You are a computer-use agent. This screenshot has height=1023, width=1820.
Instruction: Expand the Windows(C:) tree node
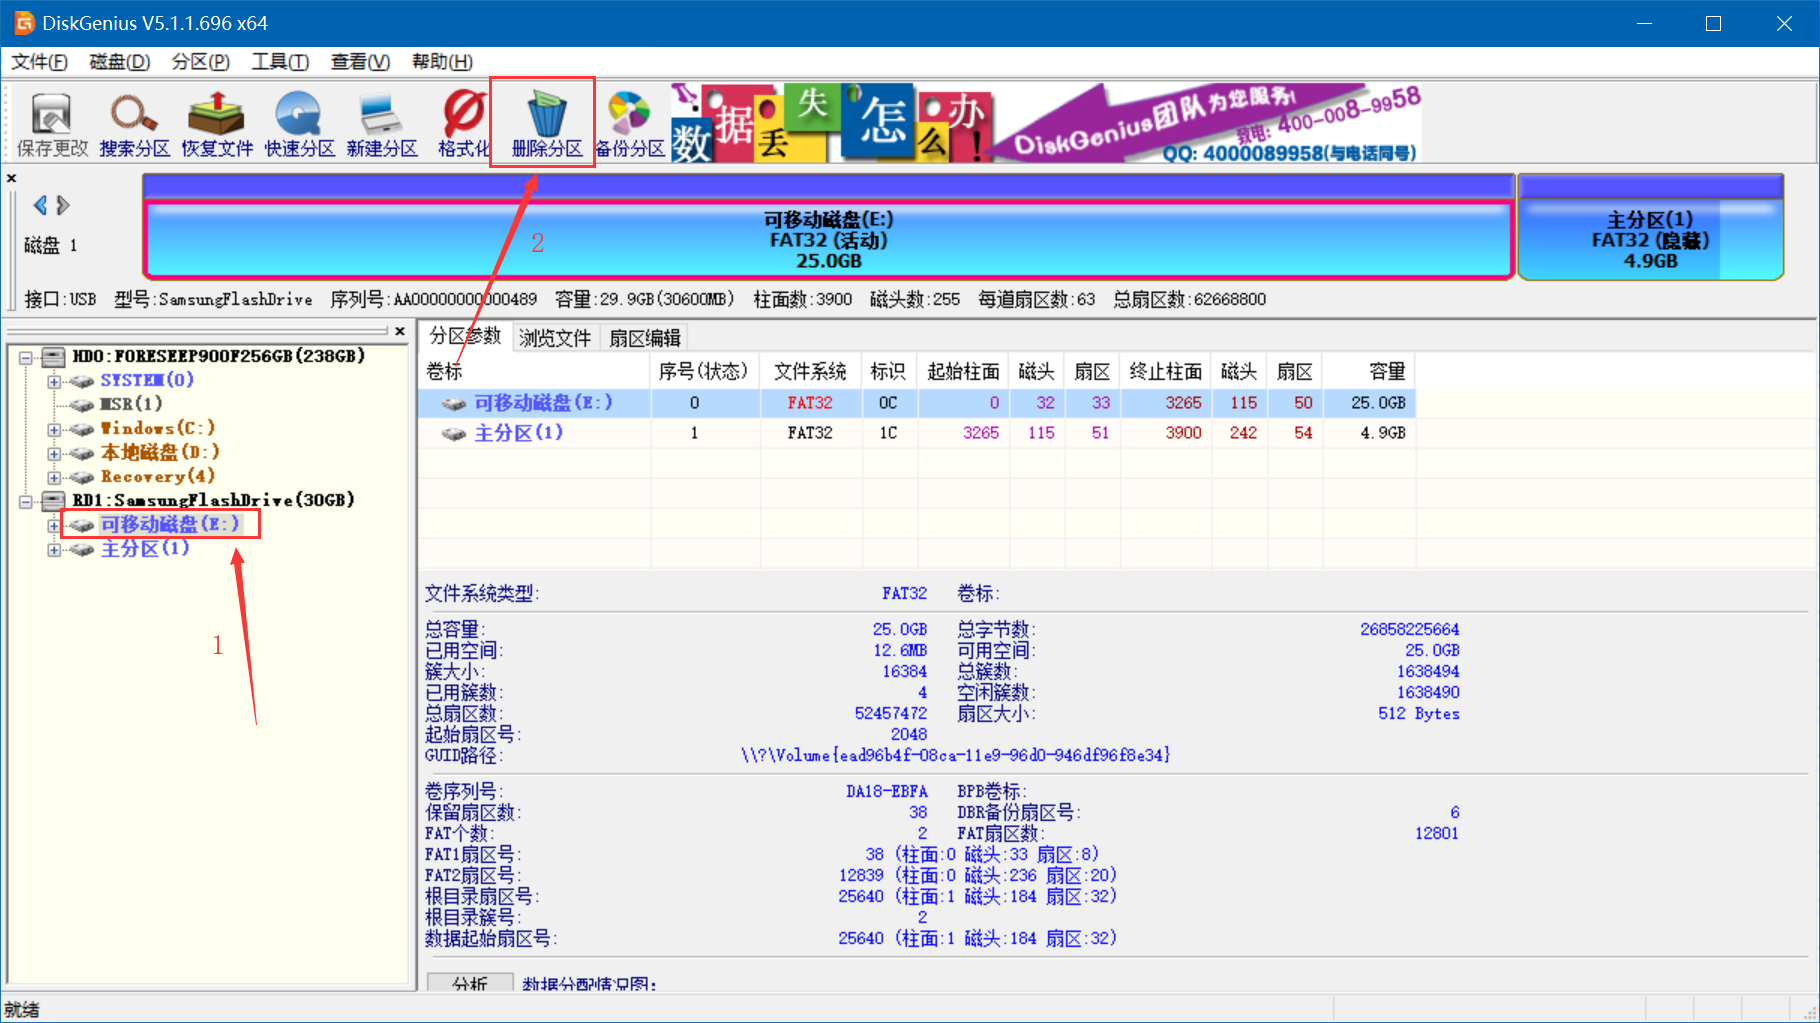point(54,429)
